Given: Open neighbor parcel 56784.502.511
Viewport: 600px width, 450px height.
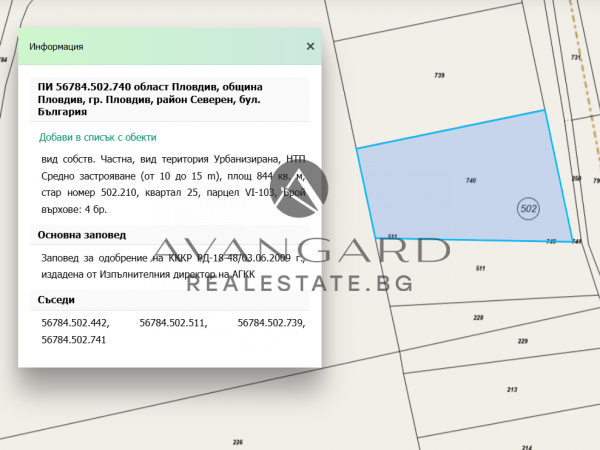Looking at the screenshot, I should click(x=173, y=323).
